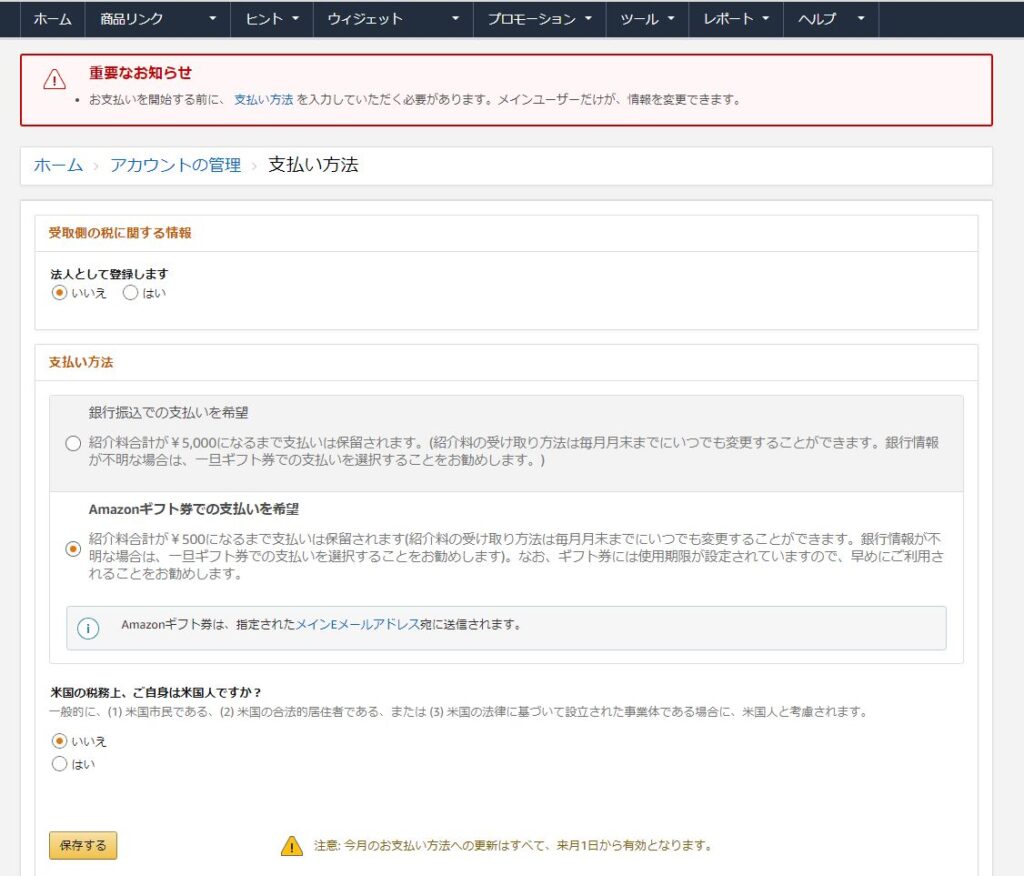Viewport: 1024px width, 876px height.
Task: Choose the Amazonギフト券での支払い radio option
Action: (73, 549)
